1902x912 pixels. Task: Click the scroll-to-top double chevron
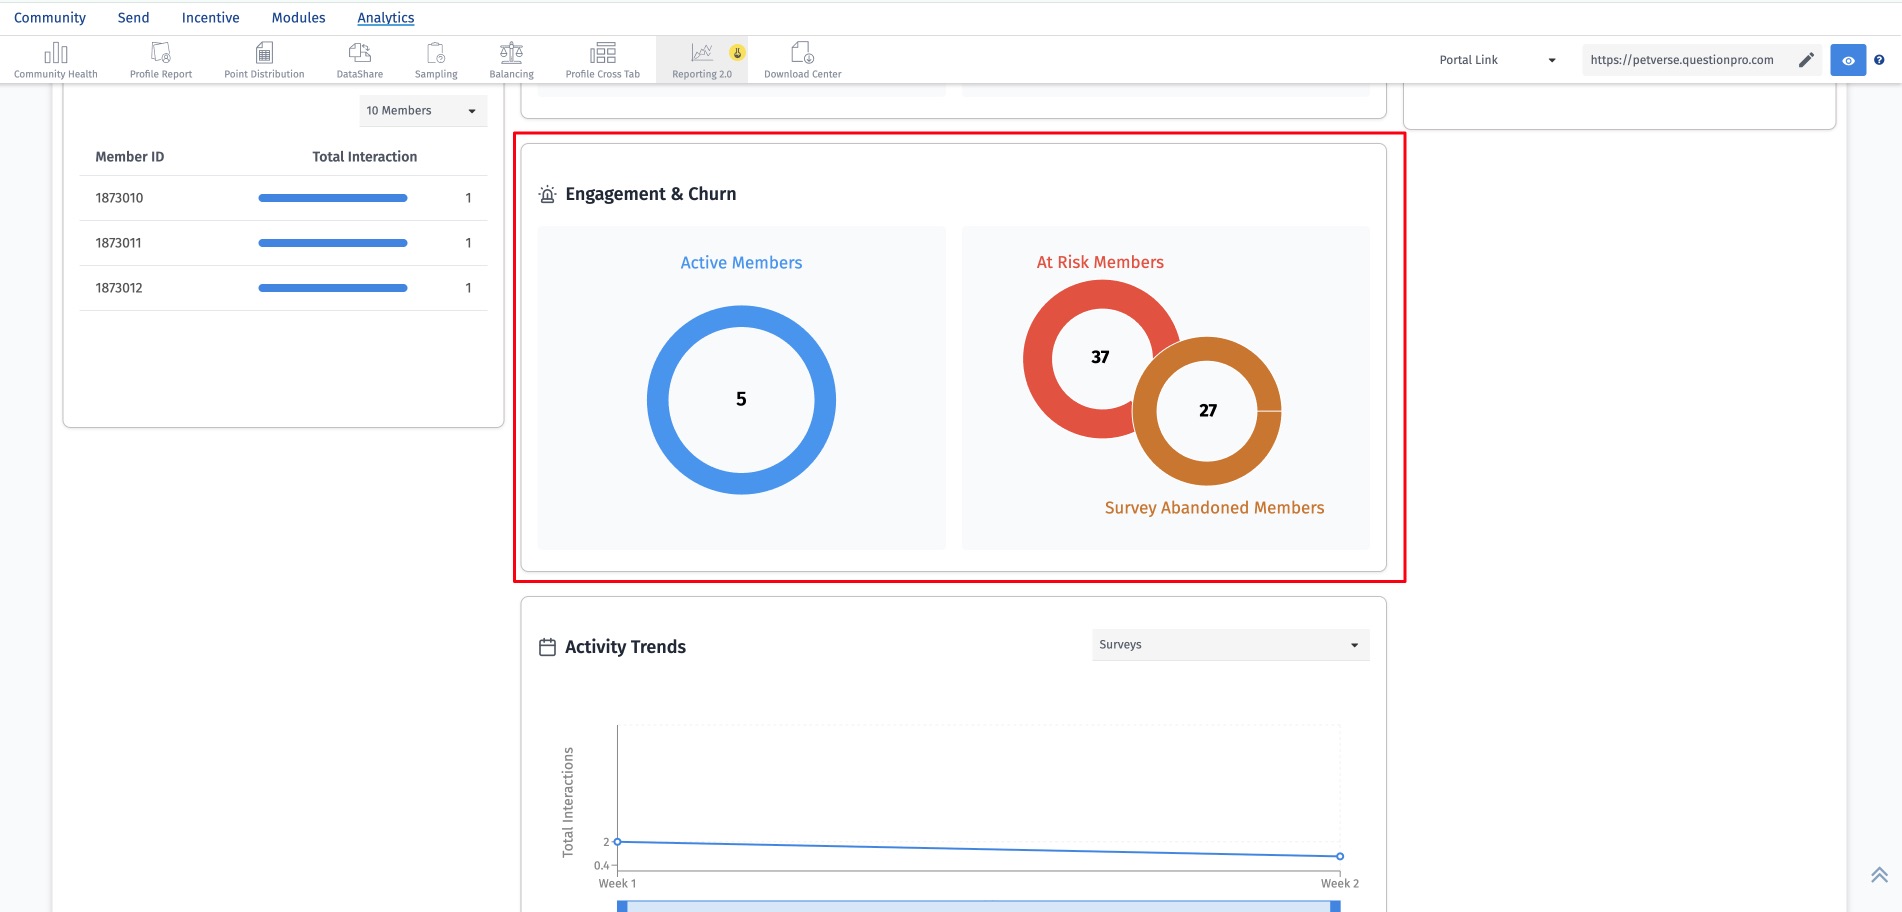[1879, 875]
